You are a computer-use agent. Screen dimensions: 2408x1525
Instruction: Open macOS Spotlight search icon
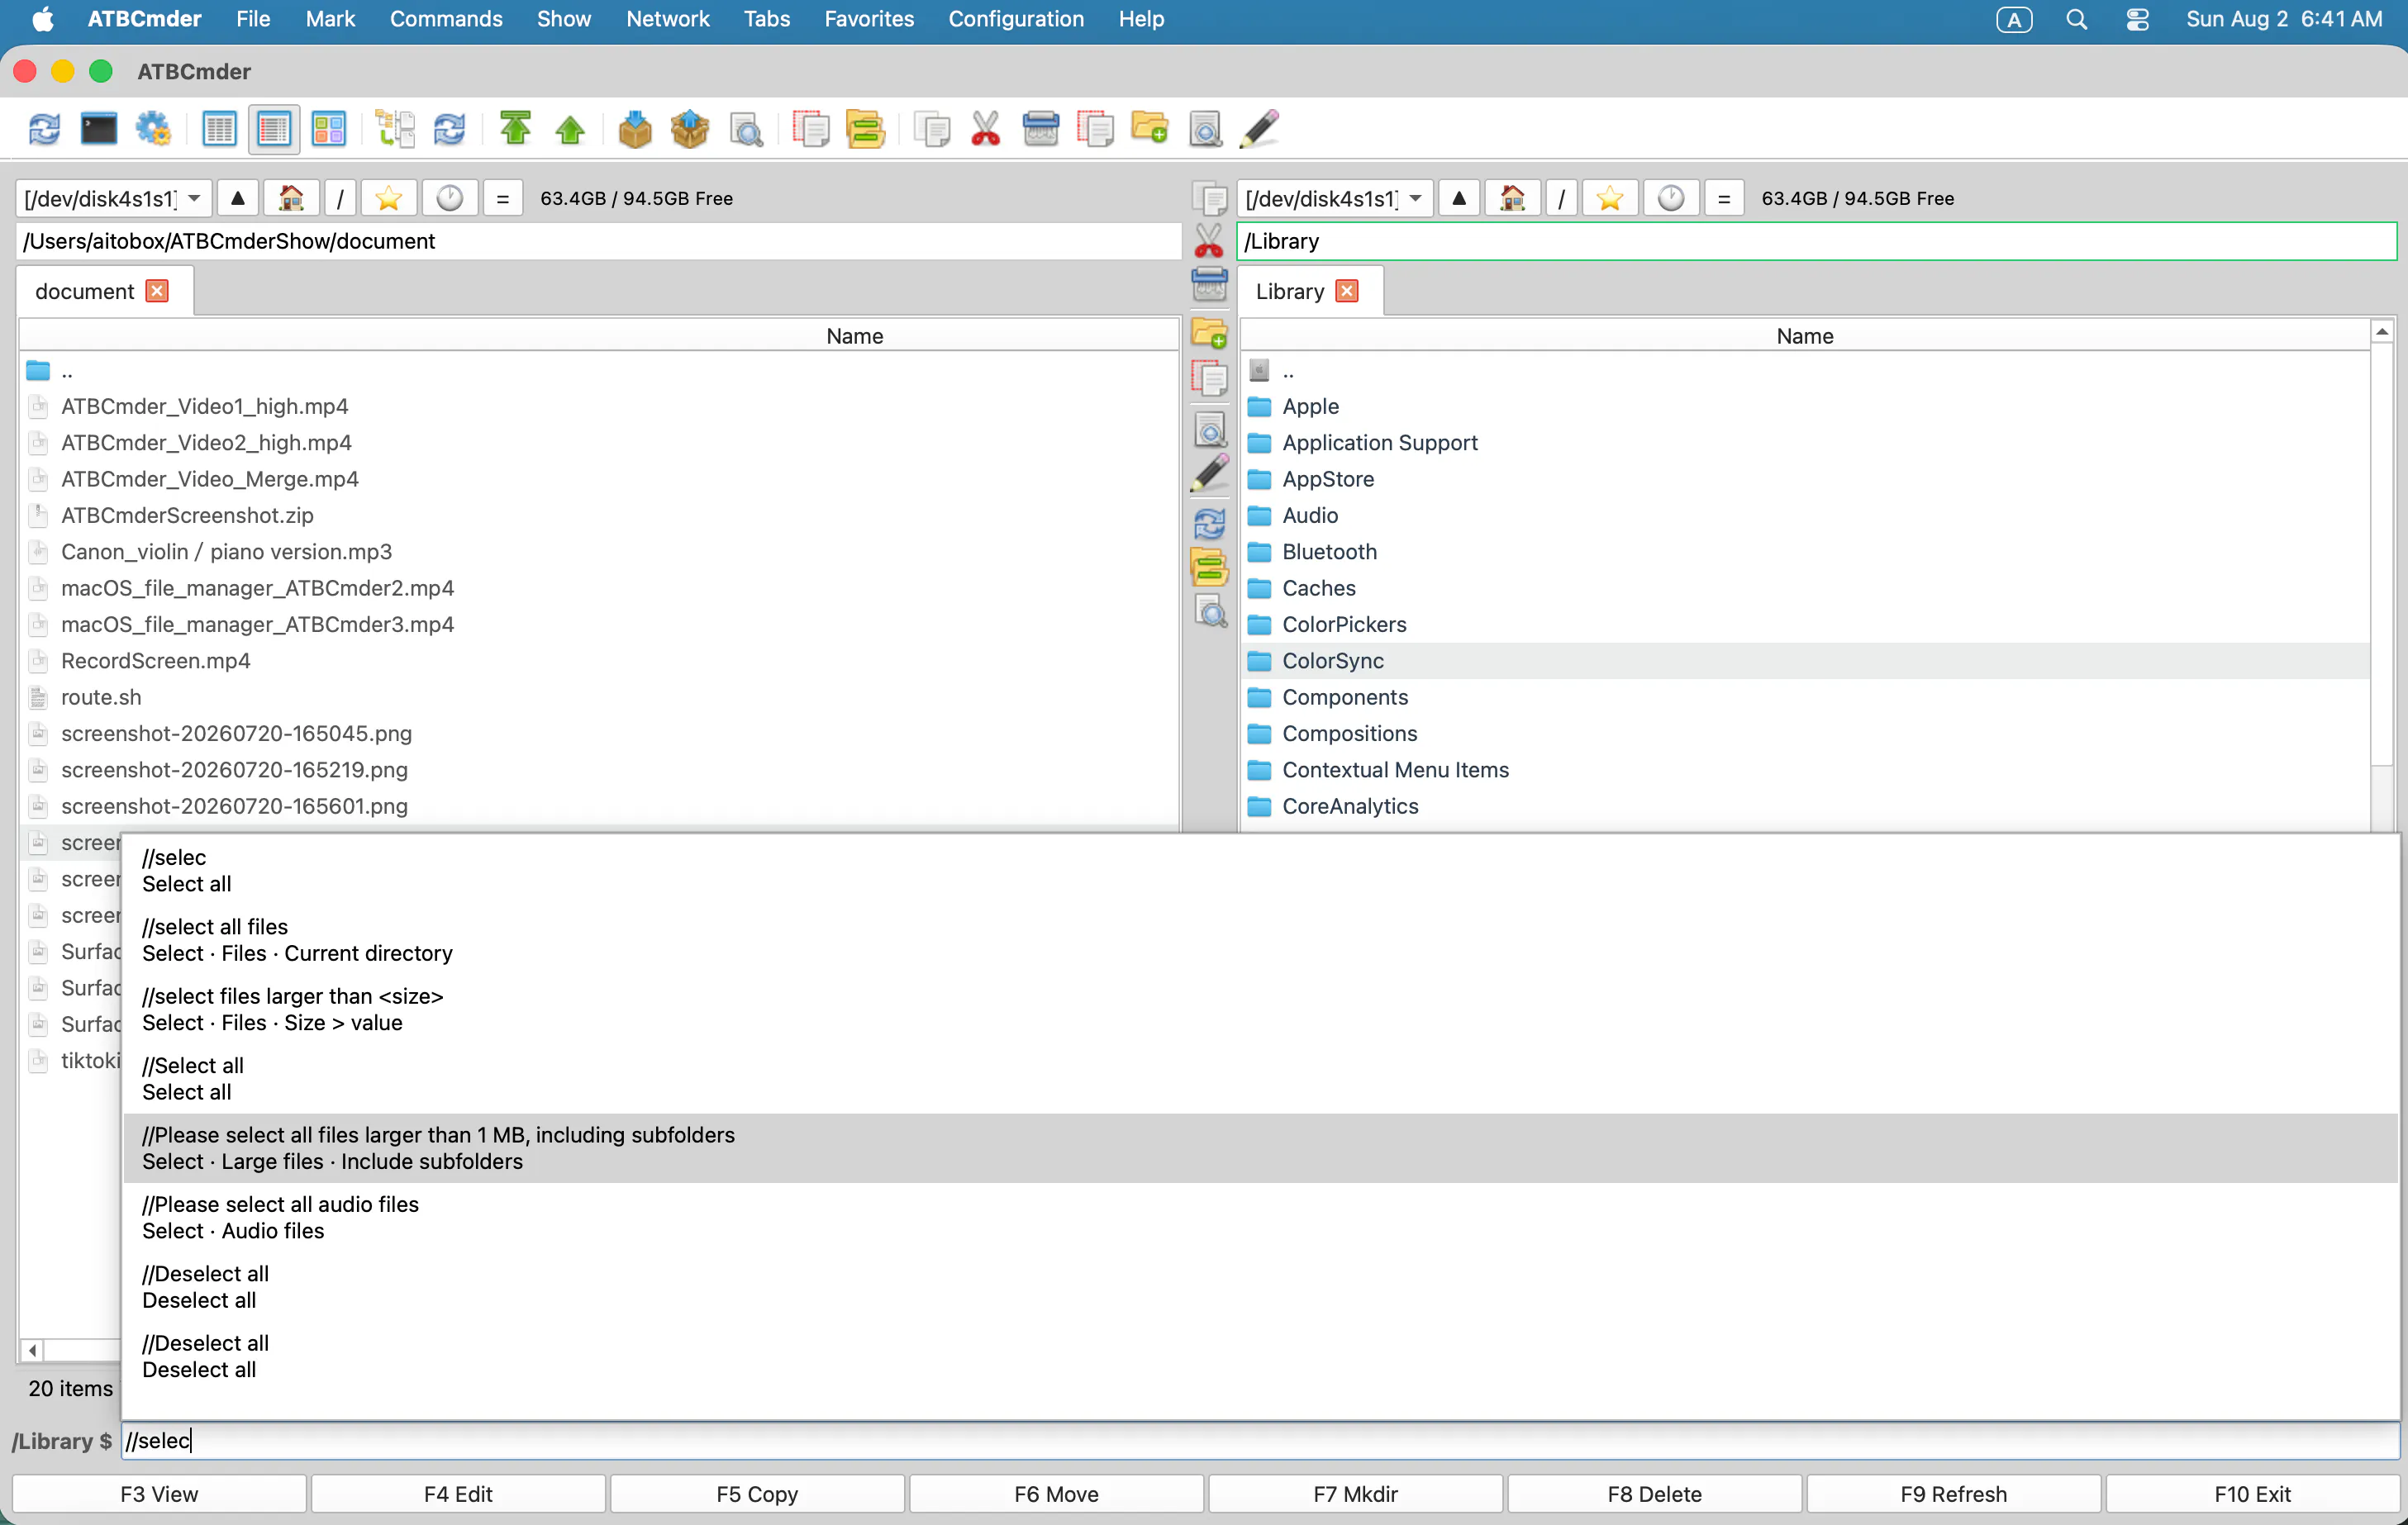click(x=2076, y=19)
